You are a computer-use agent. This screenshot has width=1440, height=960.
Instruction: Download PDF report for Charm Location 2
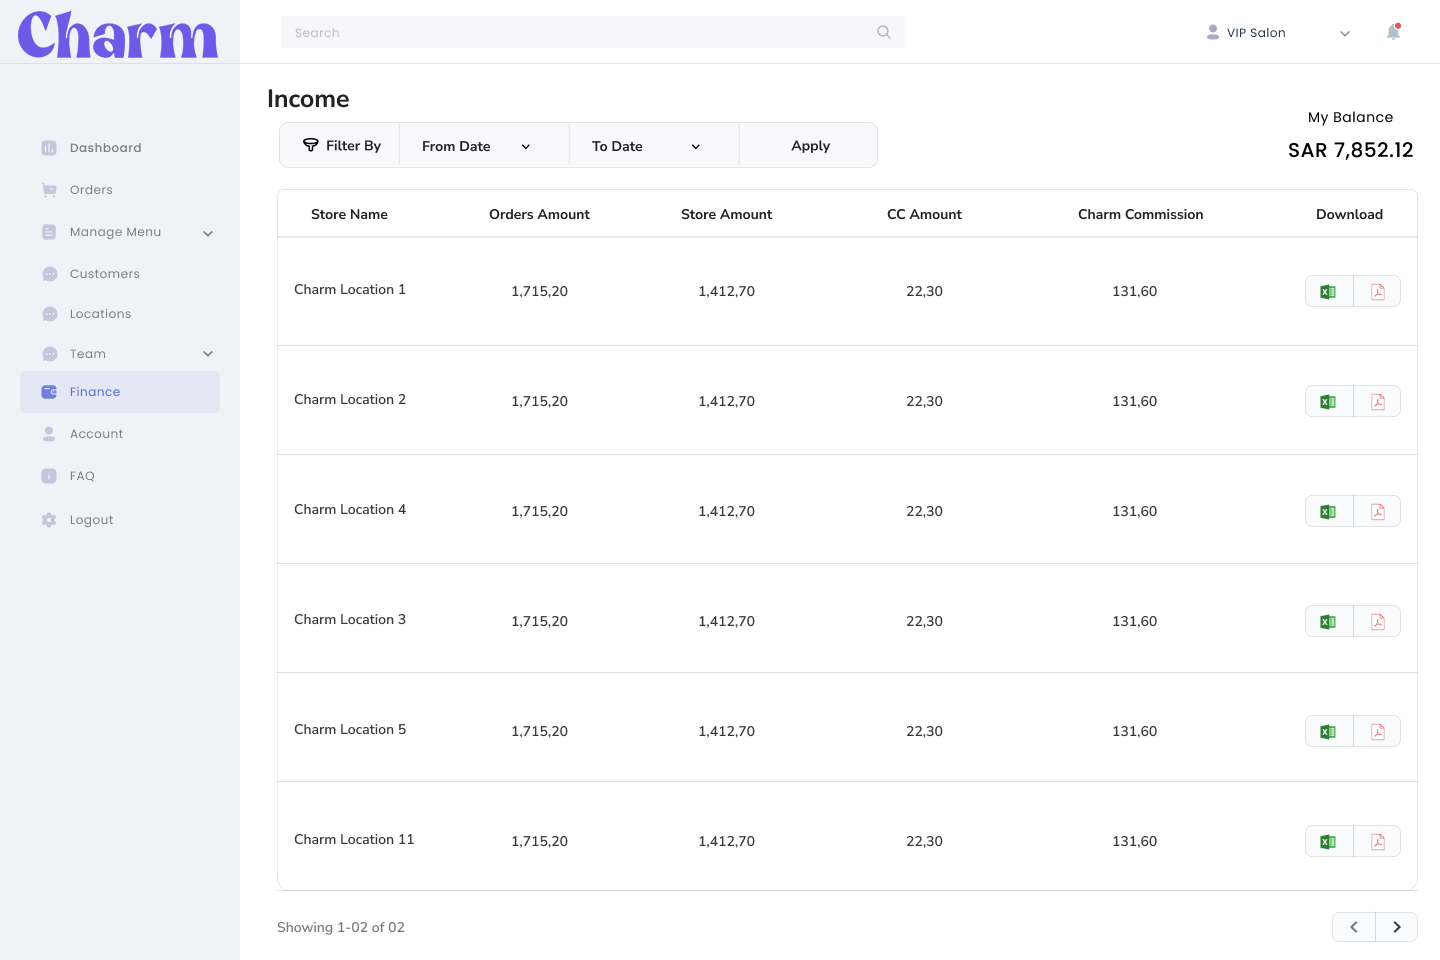1377,401
